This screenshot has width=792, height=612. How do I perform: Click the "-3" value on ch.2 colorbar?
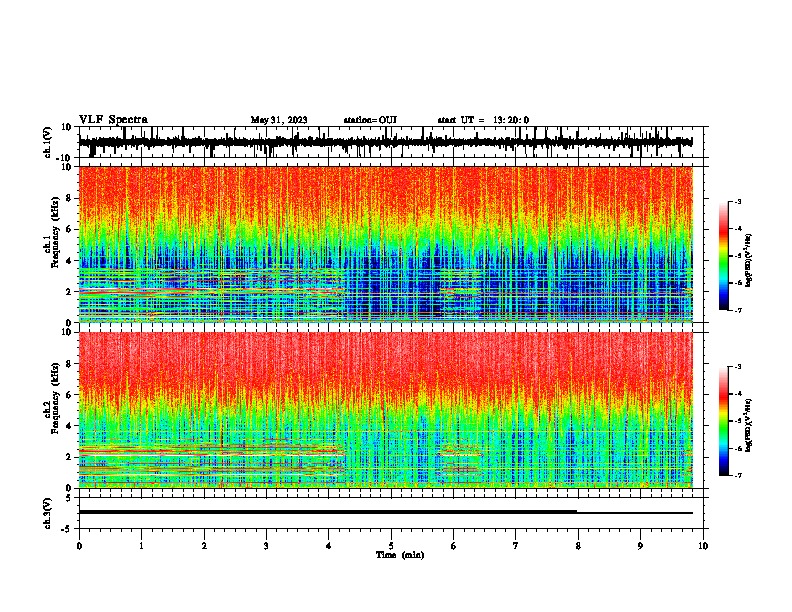(x=738, y=367)
